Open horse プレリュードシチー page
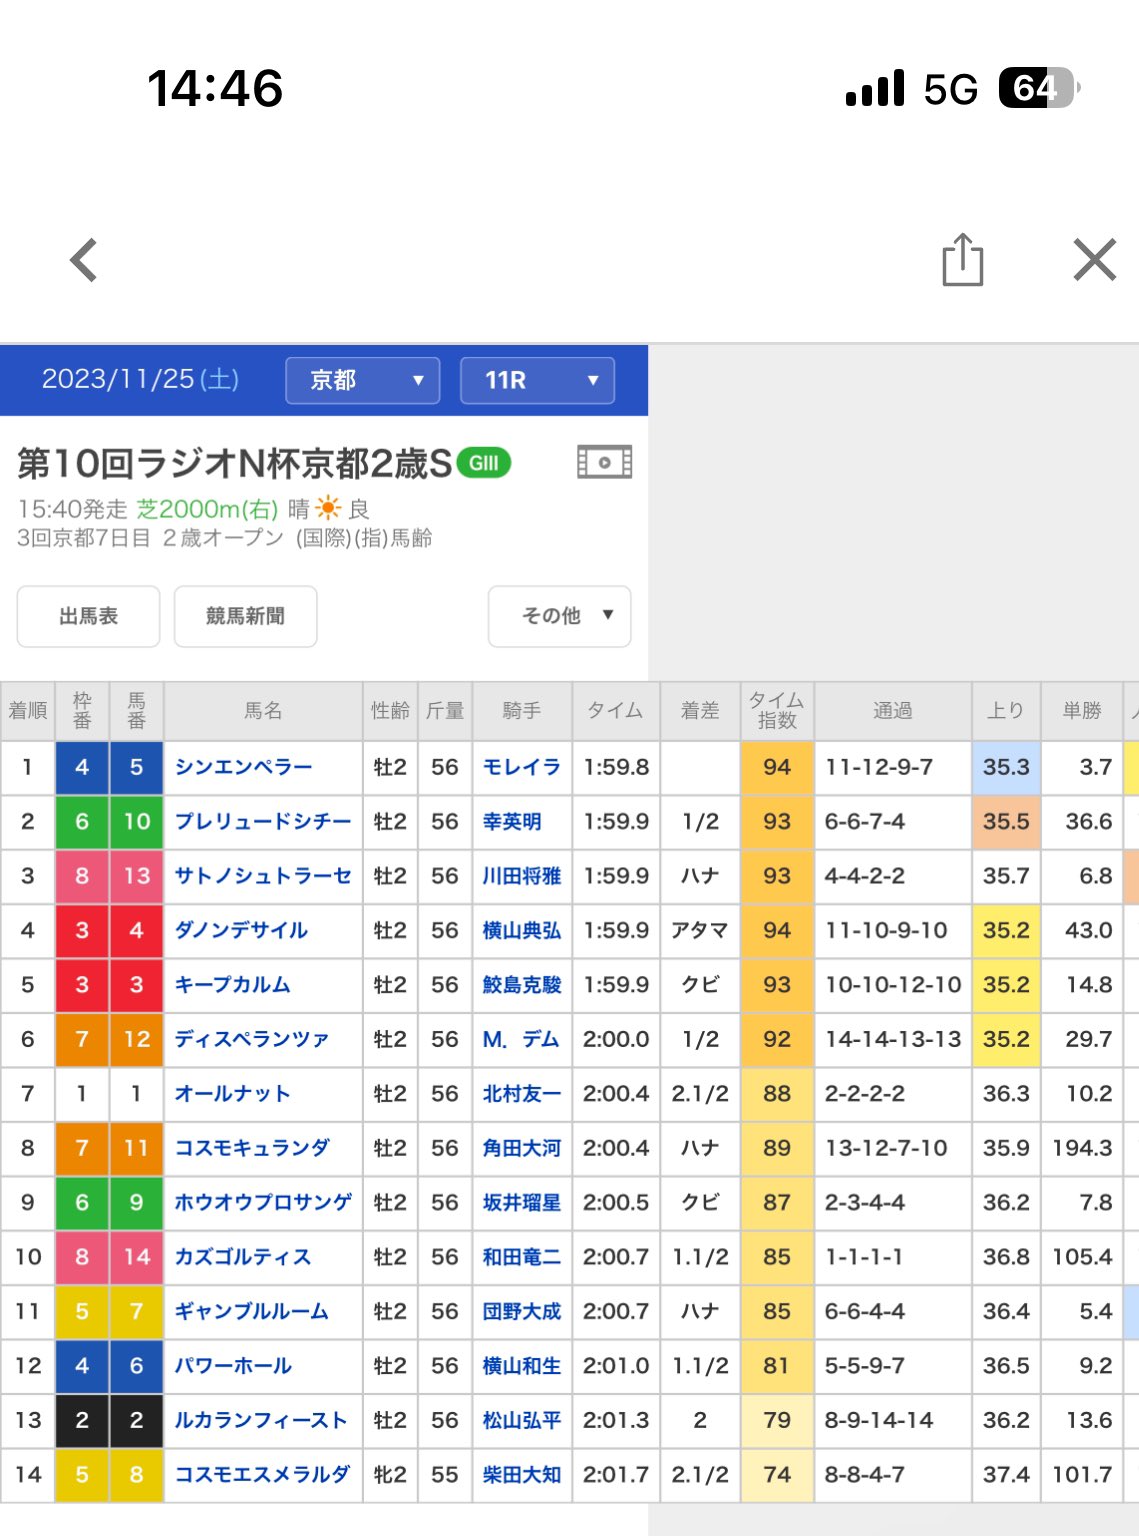This screenshot has width=1139, height=1536. tap(262, 822)
